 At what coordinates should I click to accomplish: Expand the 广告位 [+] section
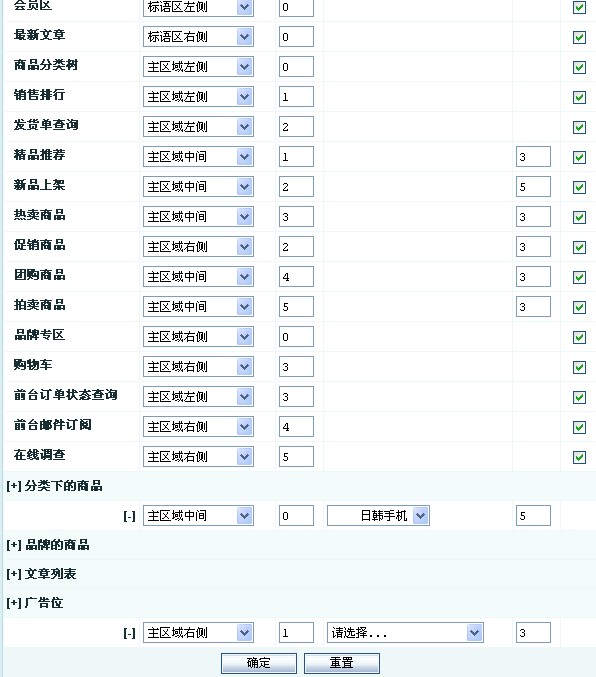pyautogui.click(x=14, y=603)
